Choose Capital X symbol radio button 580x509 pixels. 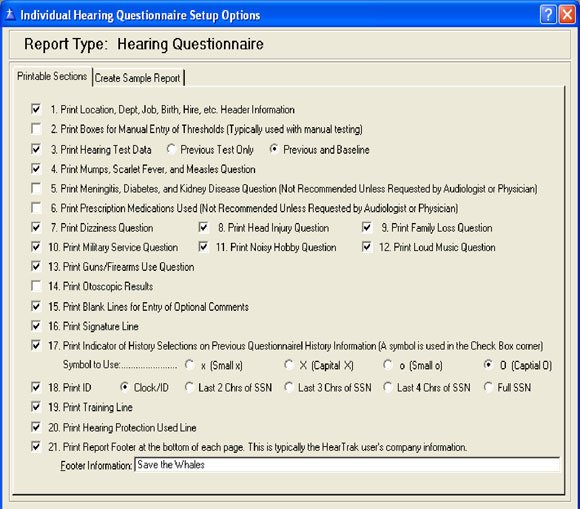pyautogui.click(x=289, y=365)
